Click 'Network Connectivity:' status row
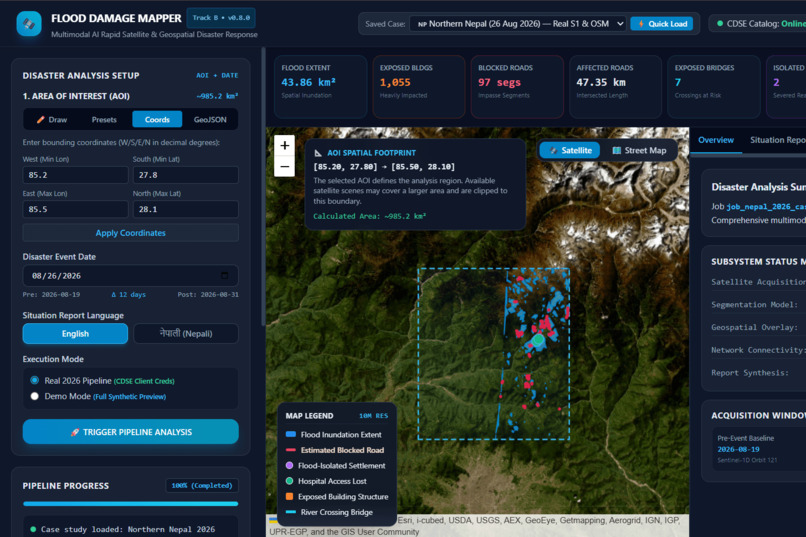Screen dimensions: 806x537 (x=759, y=350)
